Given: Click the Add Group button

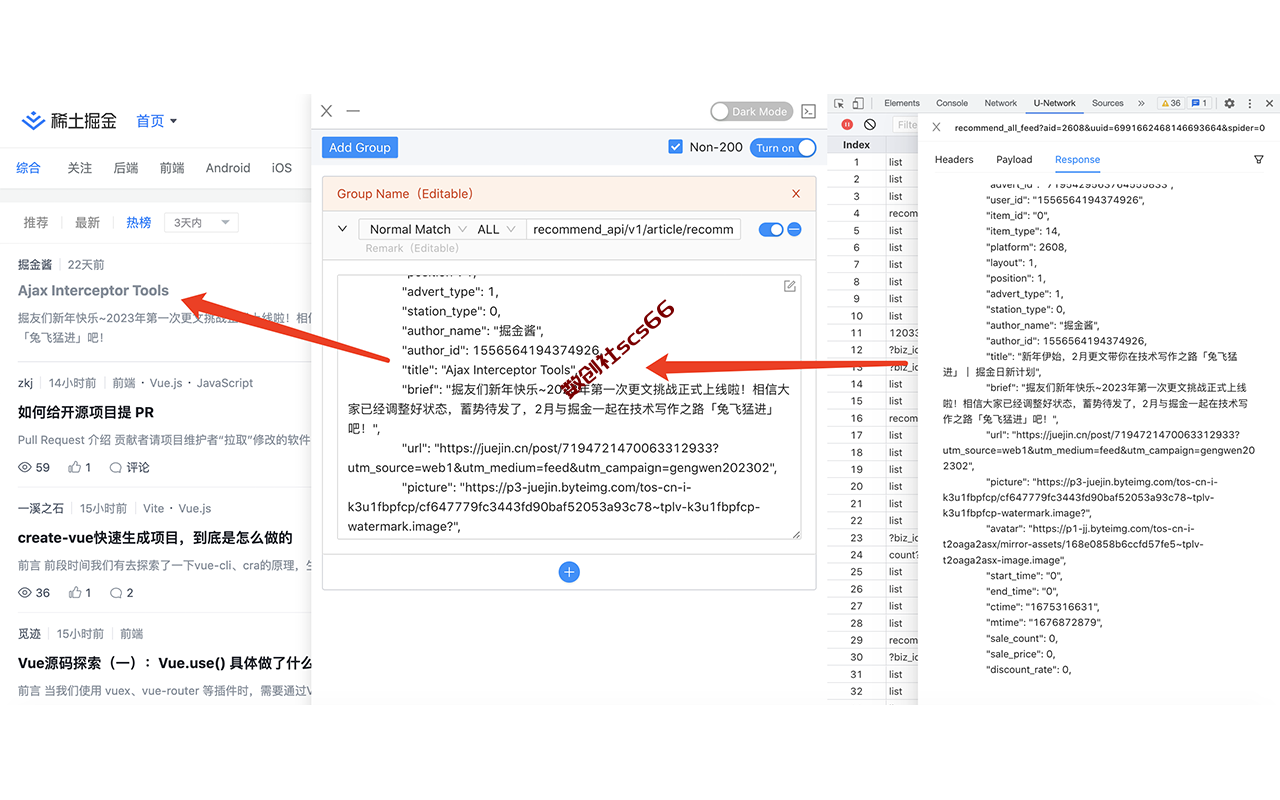Looking at the screenshot, I should 360,147.
